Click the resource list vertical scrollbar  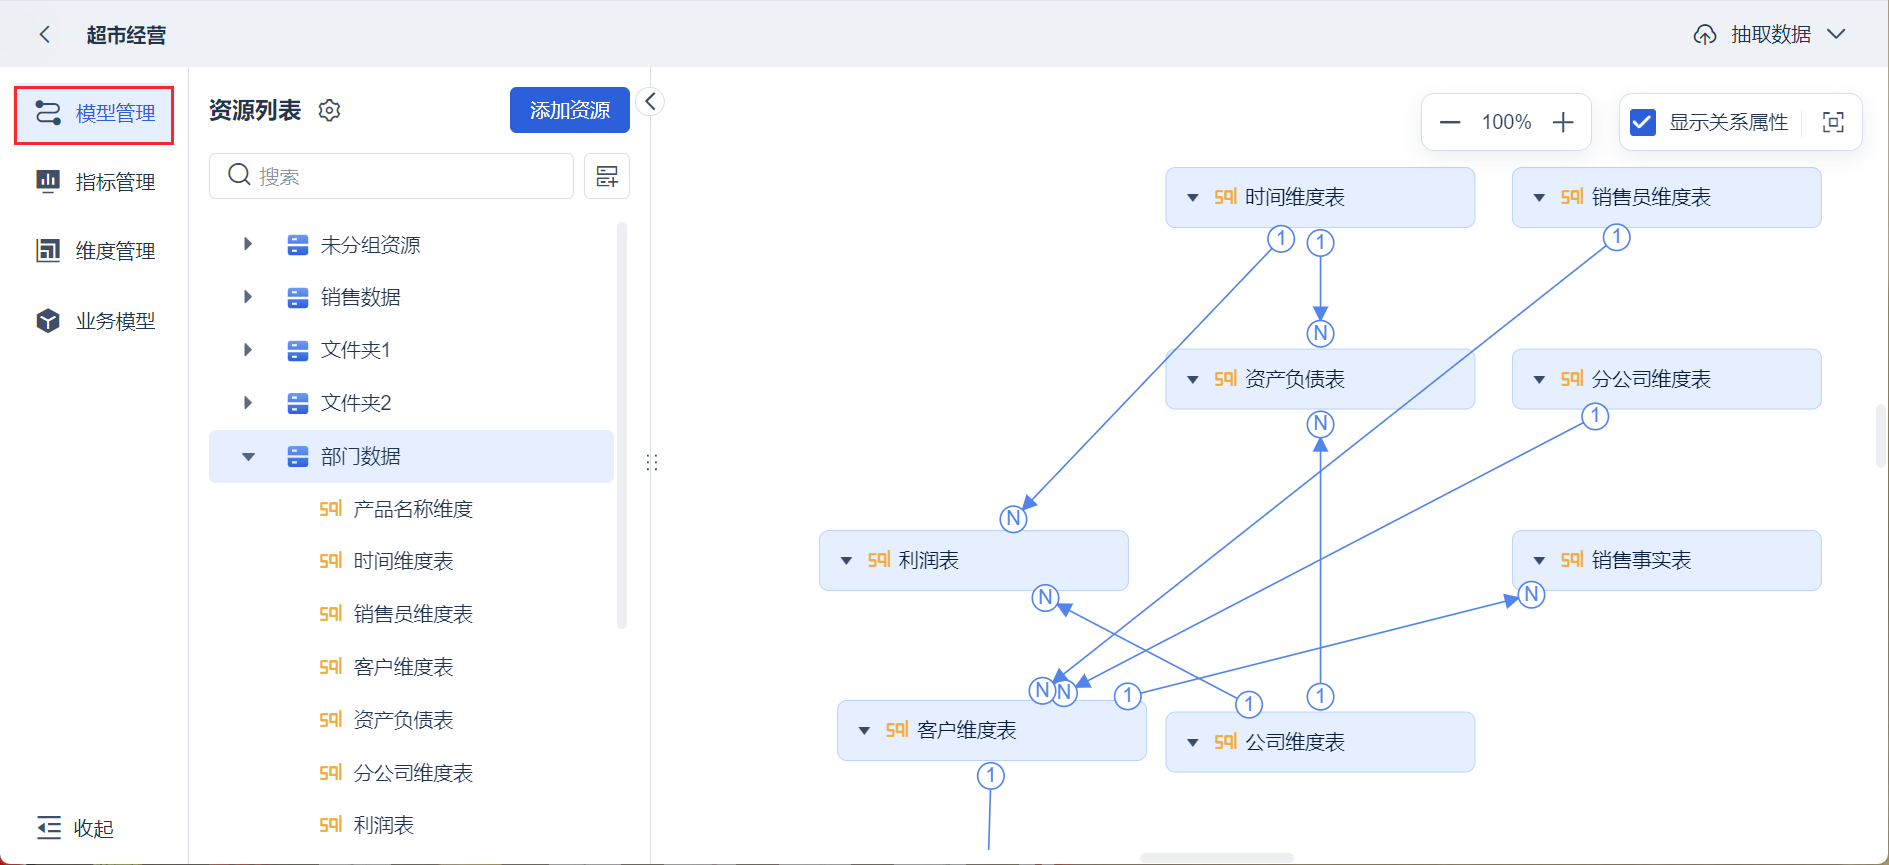click(622, 425)
